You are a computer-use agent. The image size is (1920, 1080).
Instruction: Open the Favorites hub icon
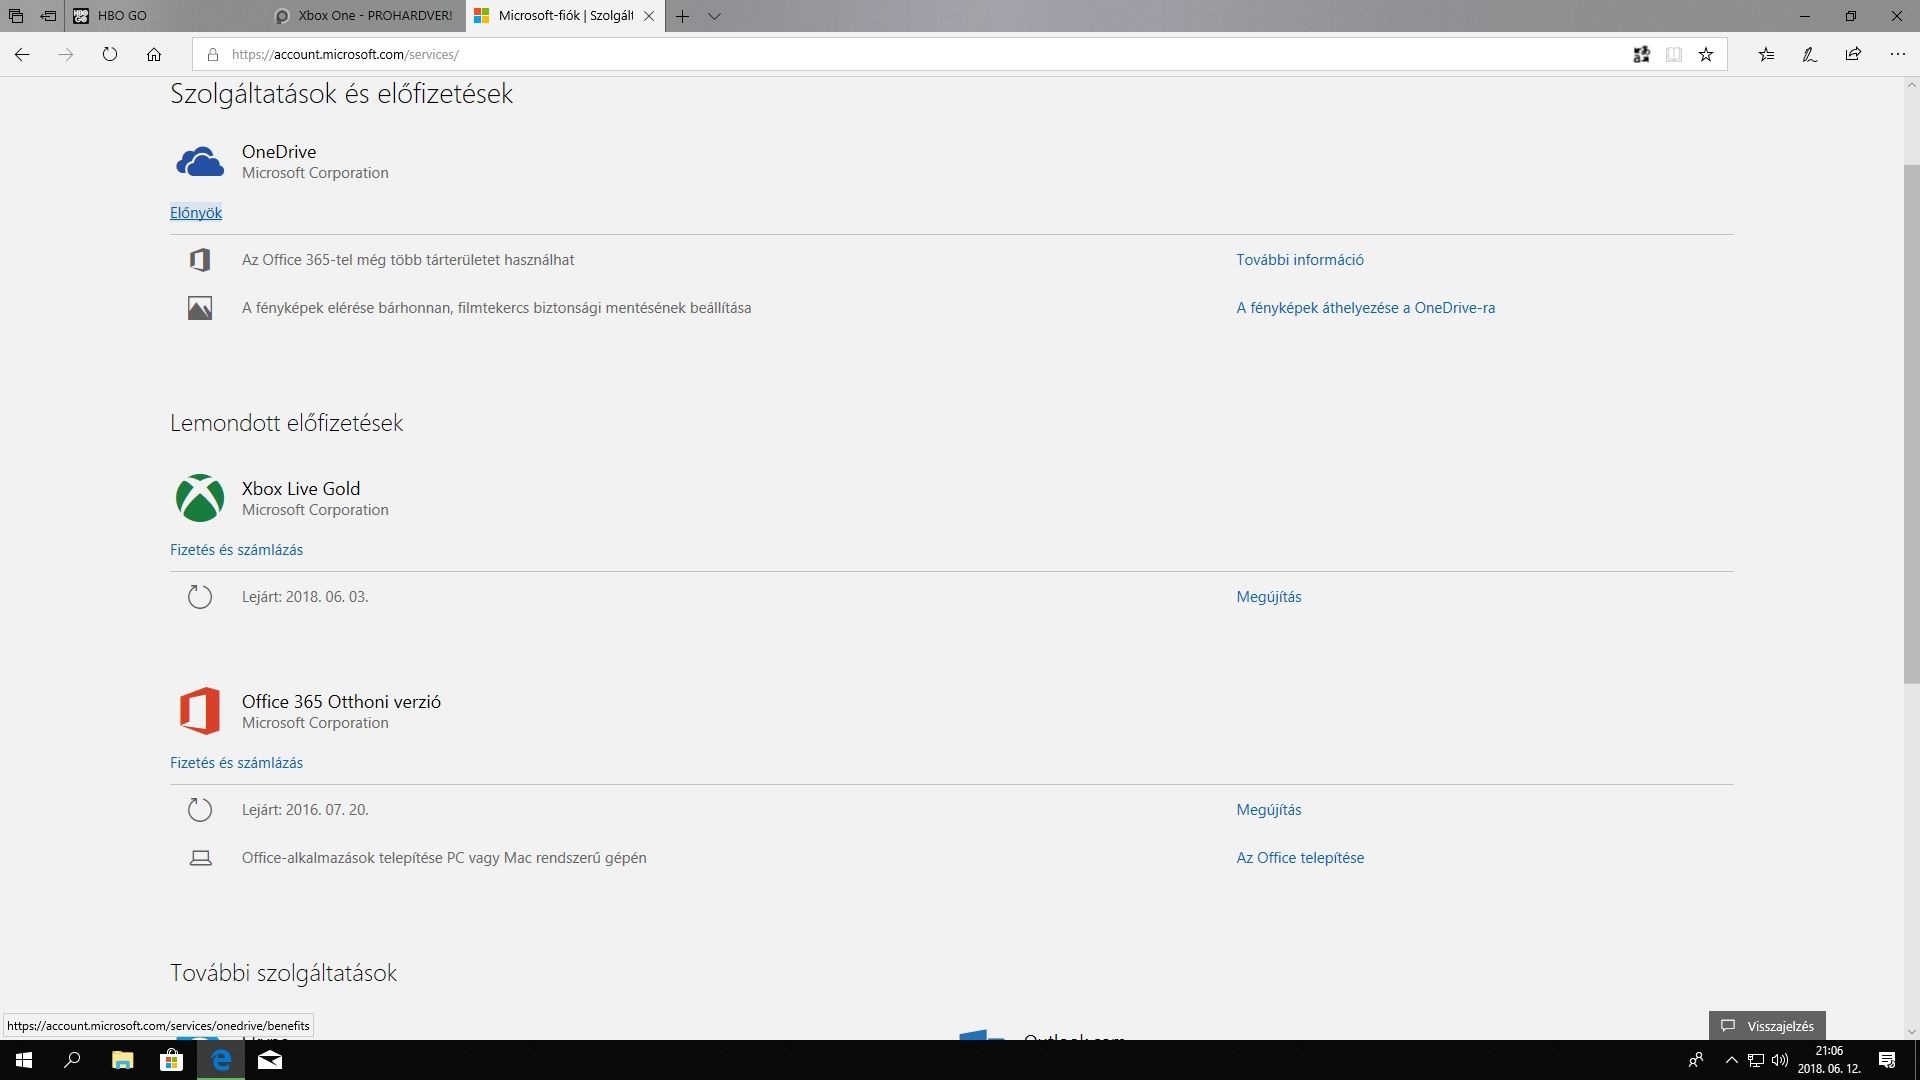coord(1766,55)
